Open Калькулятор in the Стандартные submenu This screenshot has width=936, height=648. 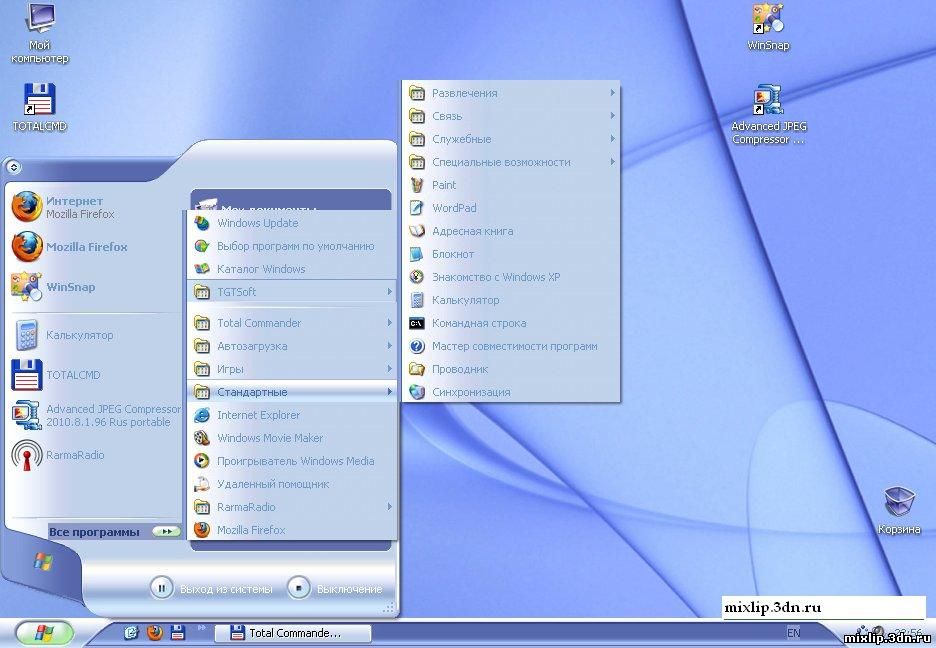(511, 300)
